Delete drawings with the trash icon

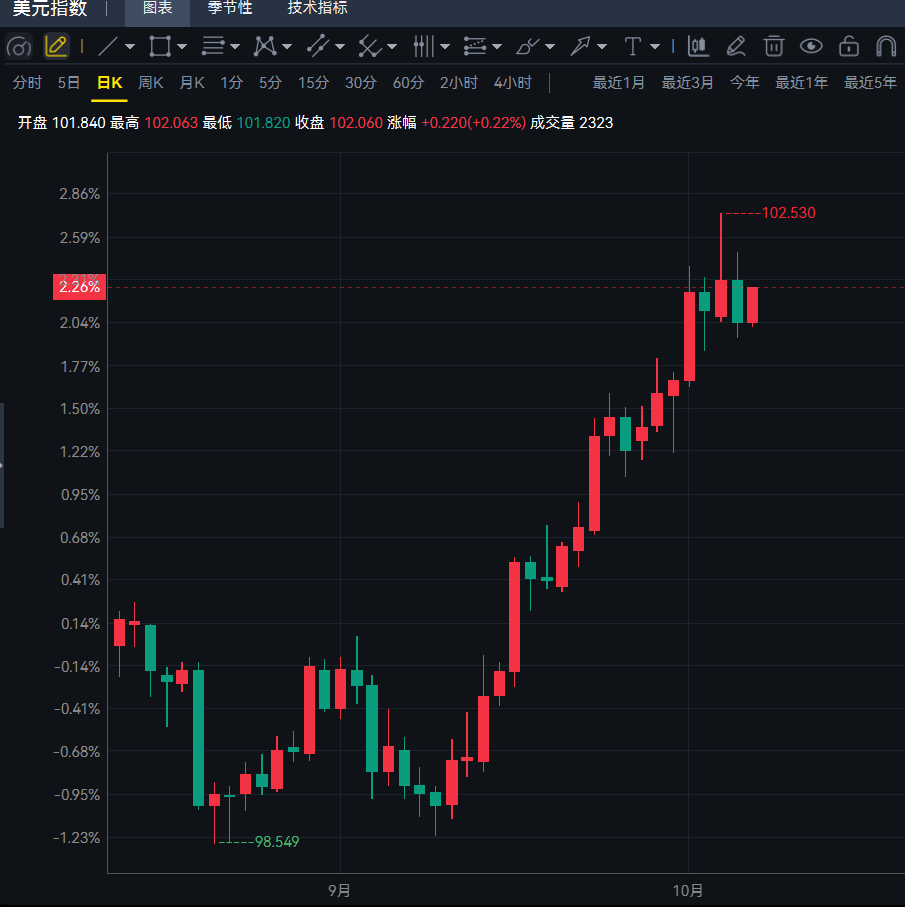(774, 46)
